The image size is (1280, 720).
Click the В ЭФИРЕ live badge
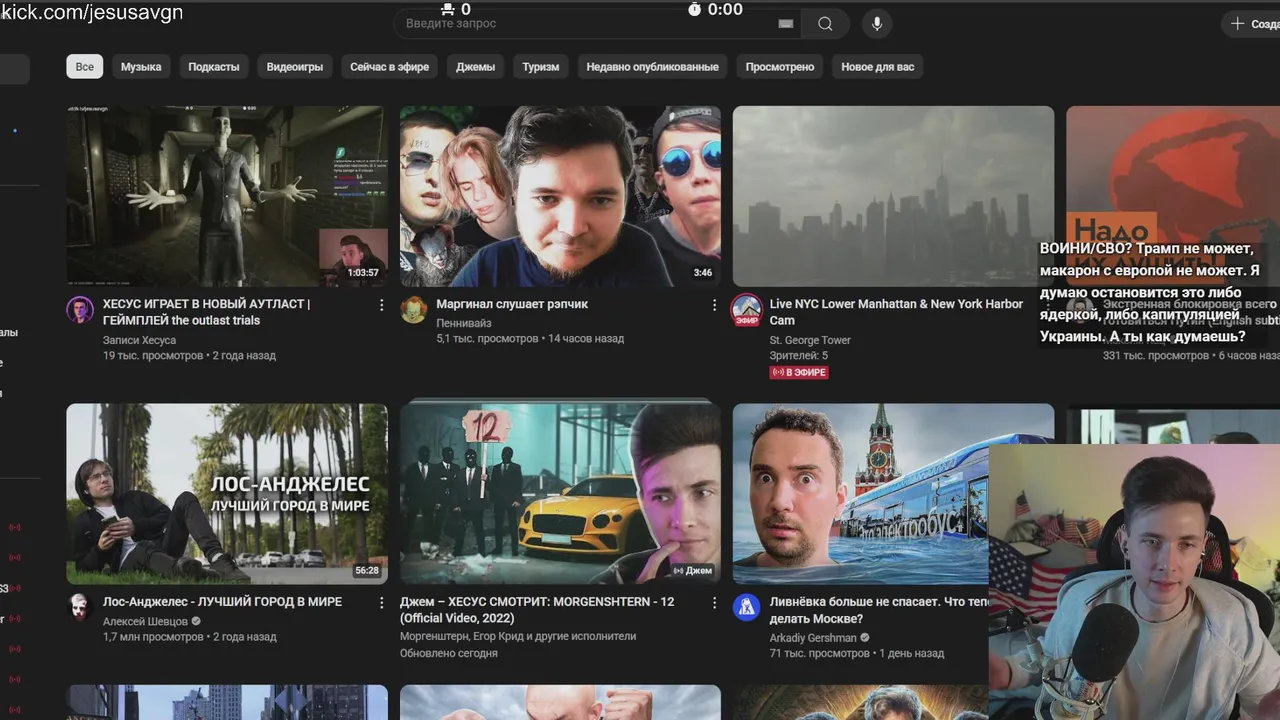[x=799, y=372]
